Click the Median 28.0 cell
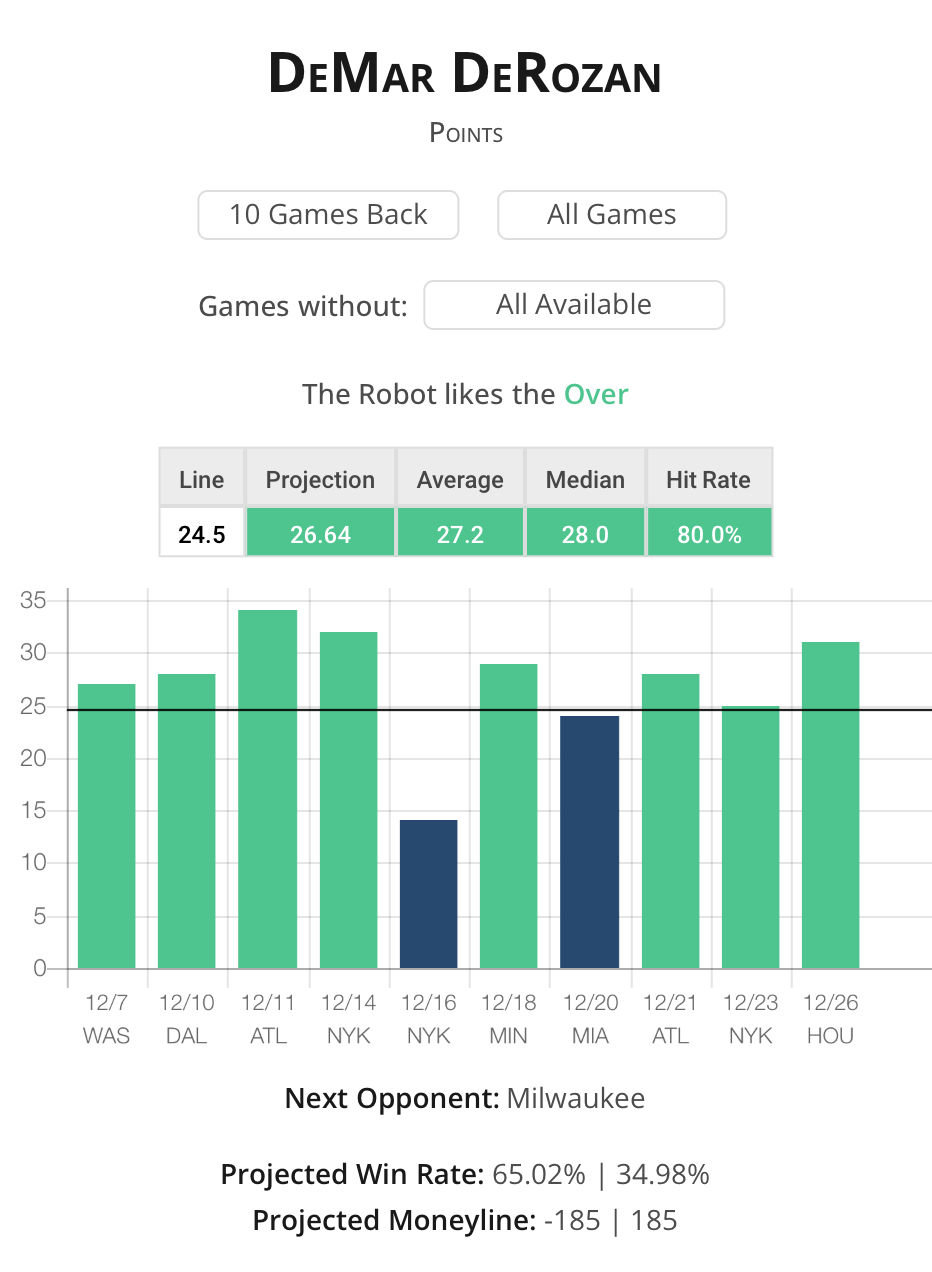Image resolution: width=932 pixels, height=1272 pixels. (585, 533)
